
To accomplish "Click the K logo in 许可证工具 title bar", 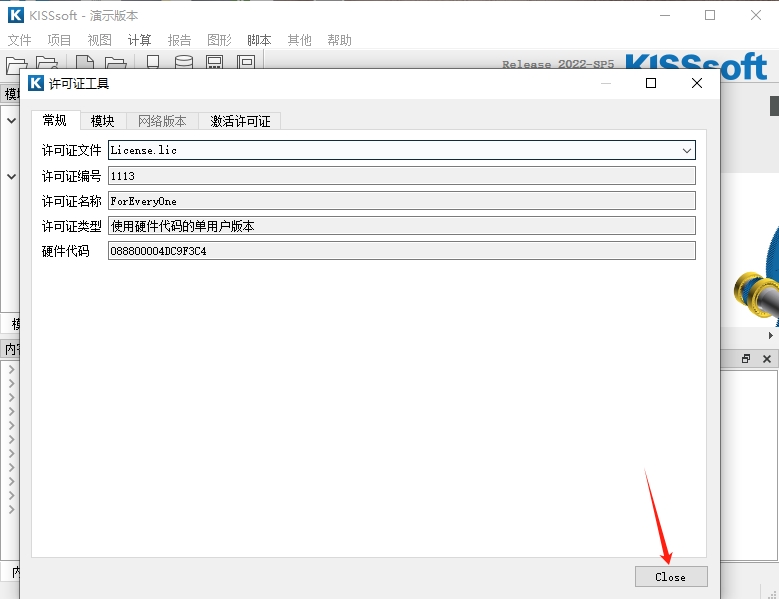I will pos(36,83).
